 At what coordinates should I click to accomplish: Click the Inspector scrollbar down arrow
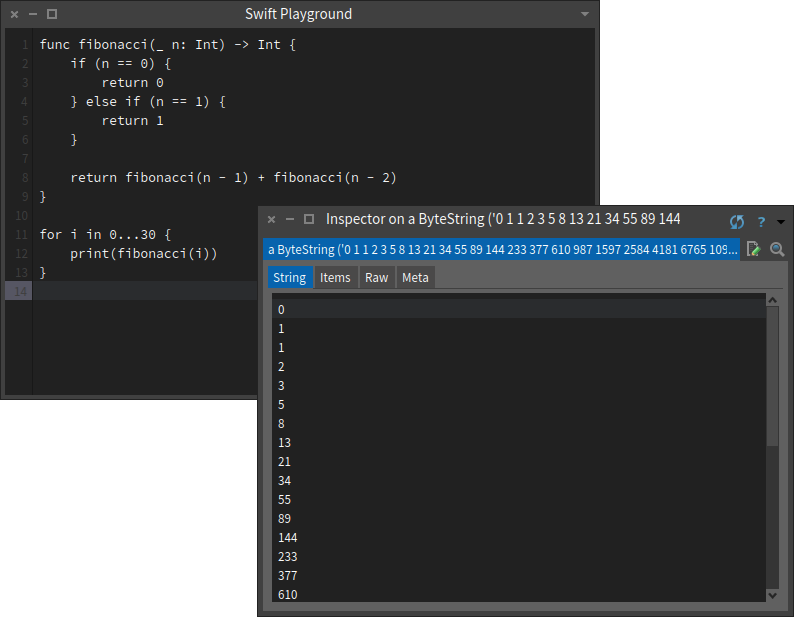tap(772, 595)
